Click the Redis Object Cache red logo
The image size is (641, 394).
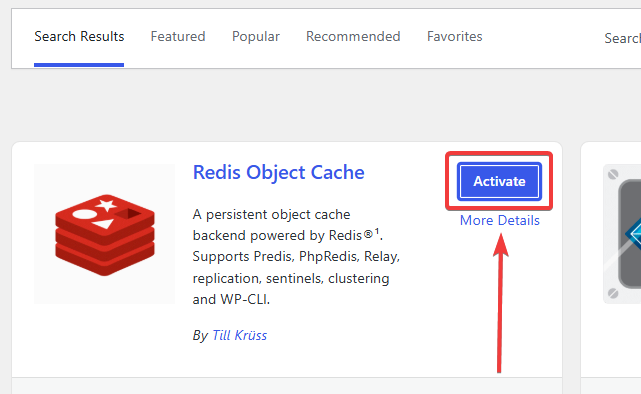tap(105, 234)
